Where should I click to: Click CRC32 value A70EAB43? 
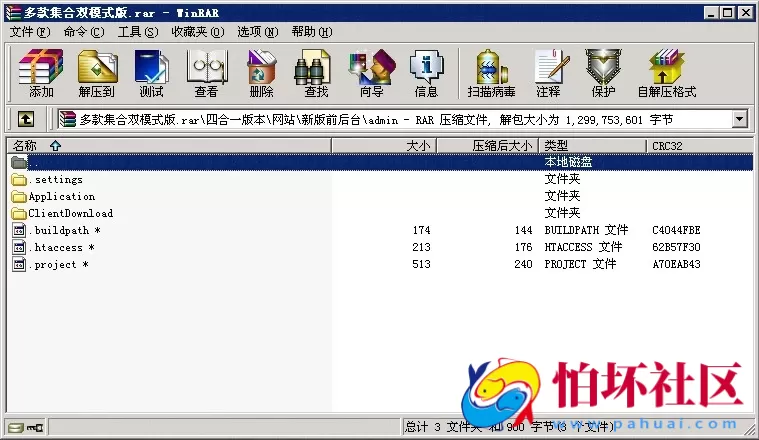coord(676,264)
